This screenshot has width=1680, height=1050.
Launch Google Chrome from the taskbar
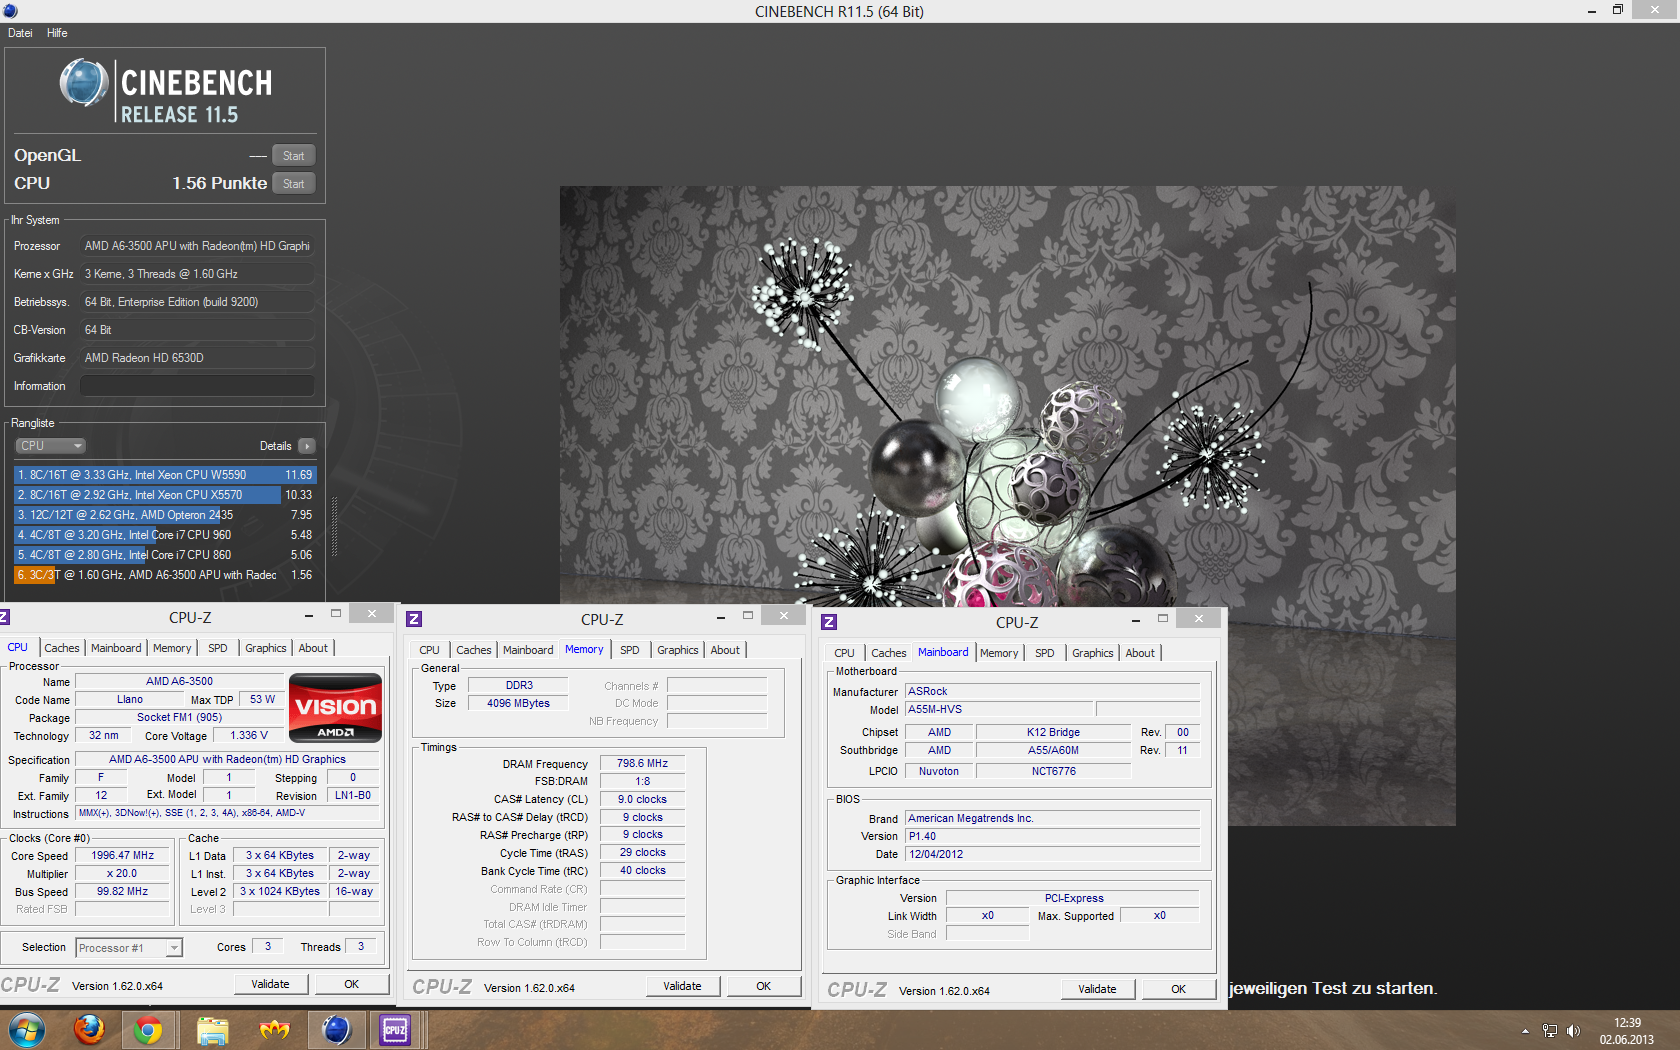148,1030
